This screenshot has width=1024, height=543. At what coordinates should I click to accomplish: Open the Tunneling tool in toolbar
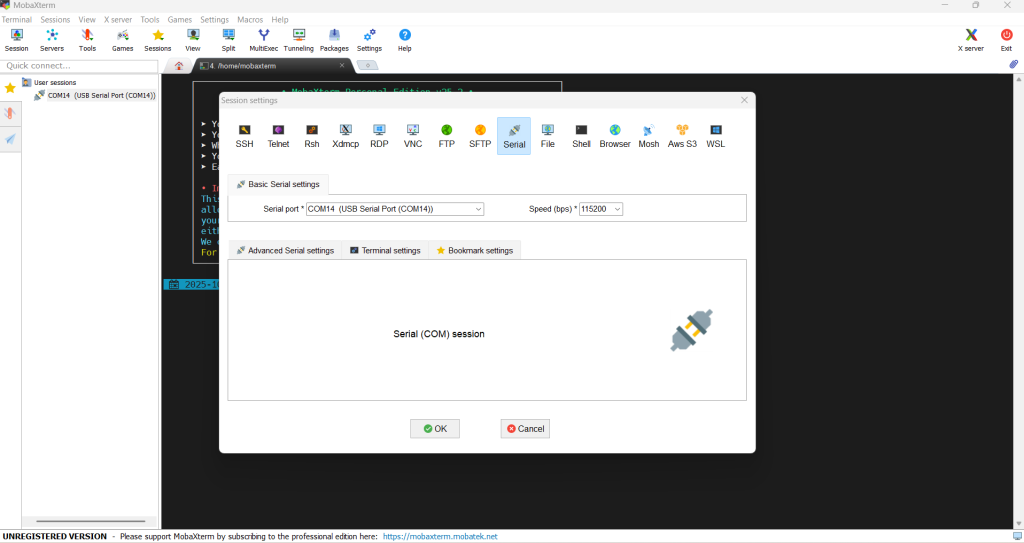pos(298,39)
